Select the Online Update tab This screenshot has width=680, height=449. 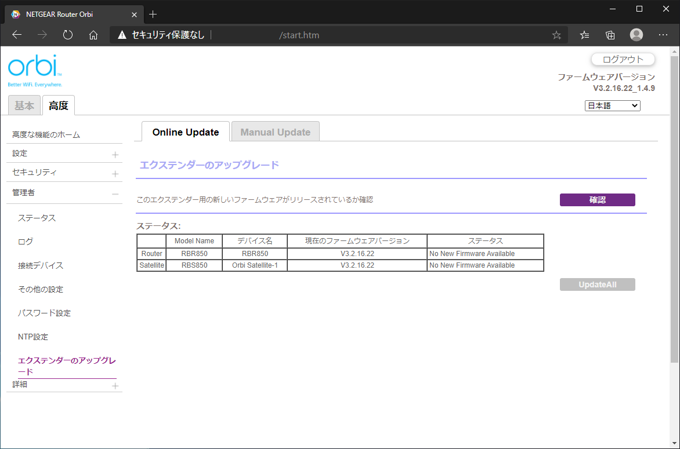click(x=186, y=132)
